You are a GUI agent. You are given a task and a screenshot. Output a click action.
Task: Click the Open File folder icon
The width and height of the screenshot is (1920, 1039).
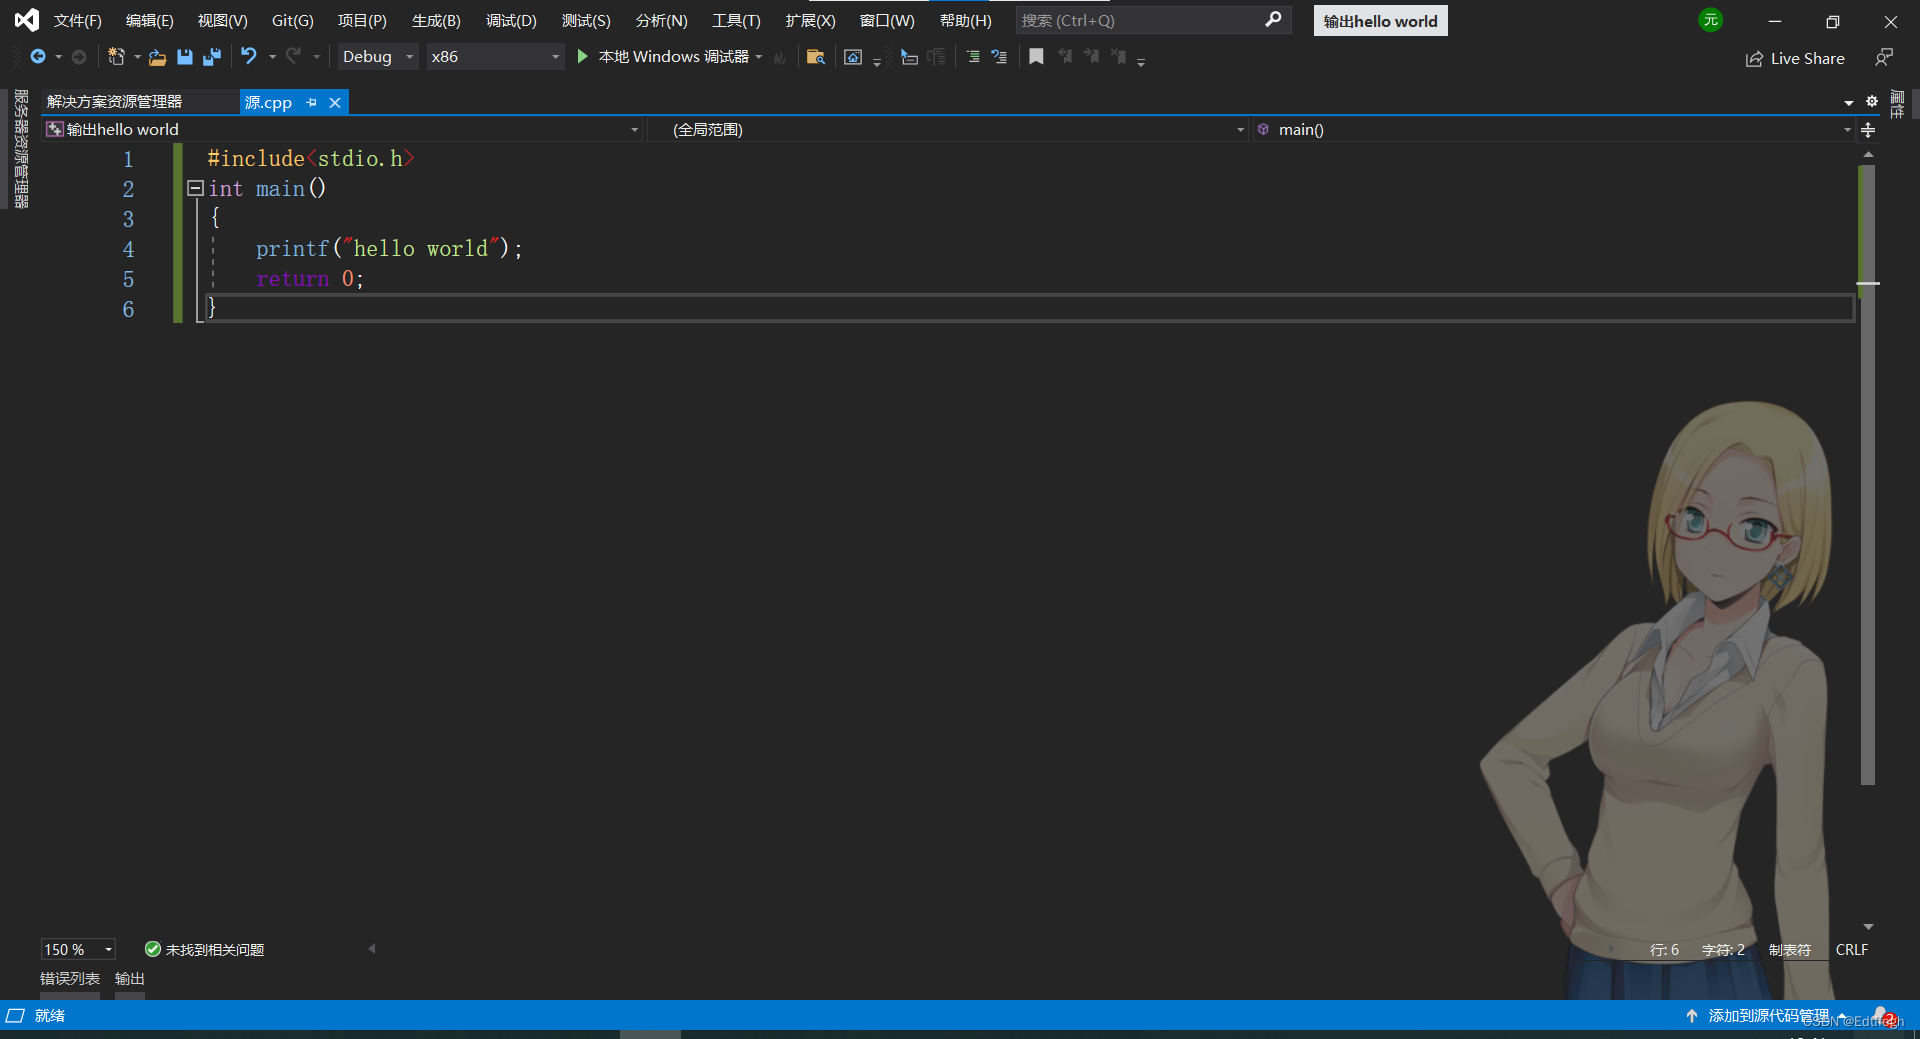157,57
